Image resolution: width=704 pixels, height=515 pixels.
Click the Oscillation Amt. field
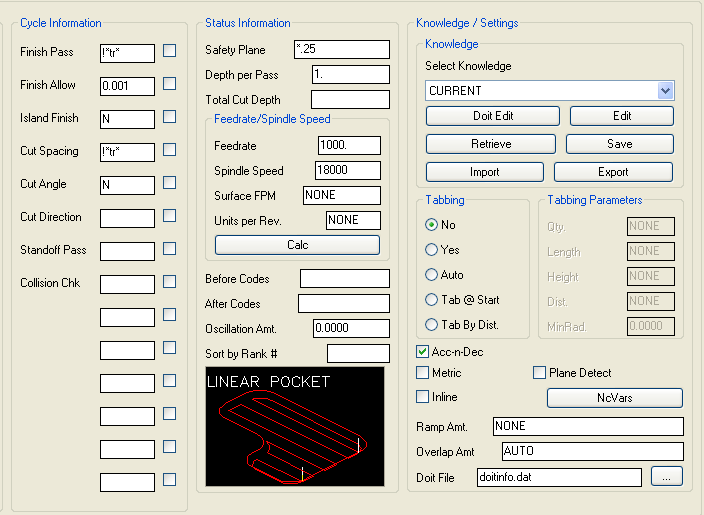click(x=351, y=328)
